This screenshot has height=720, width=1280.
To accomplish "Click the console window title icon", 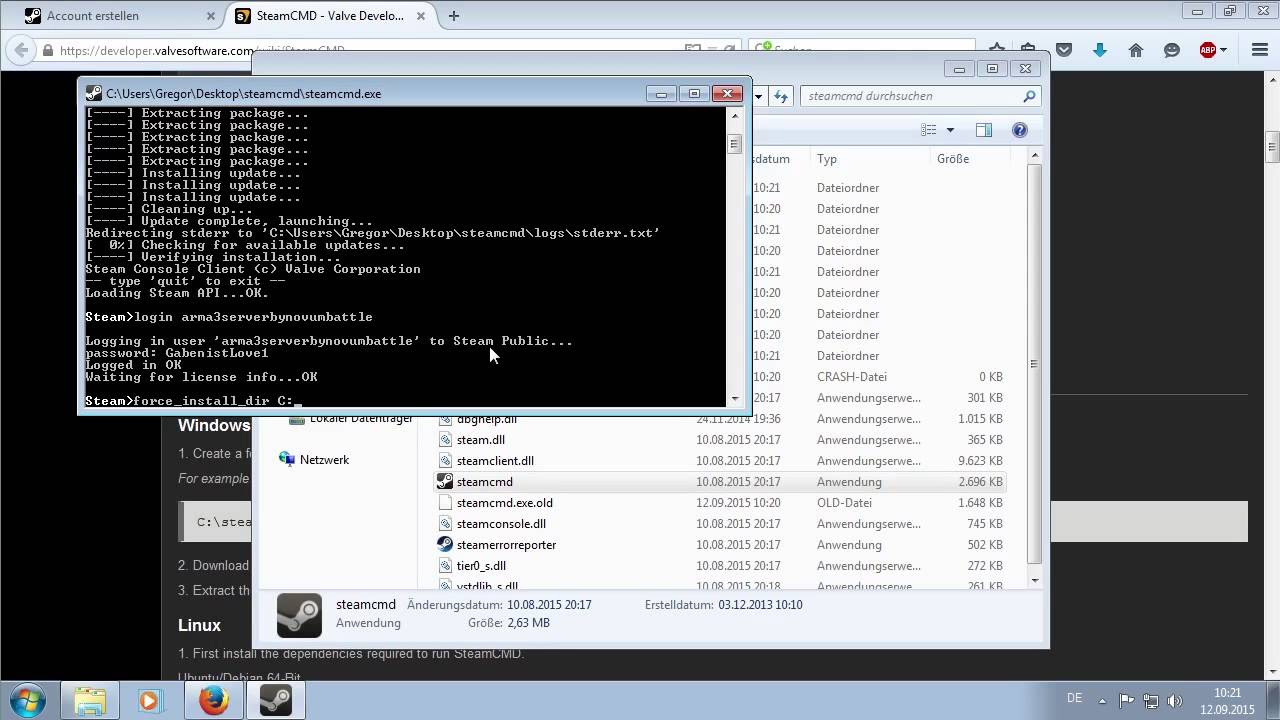I will point(94,93).
